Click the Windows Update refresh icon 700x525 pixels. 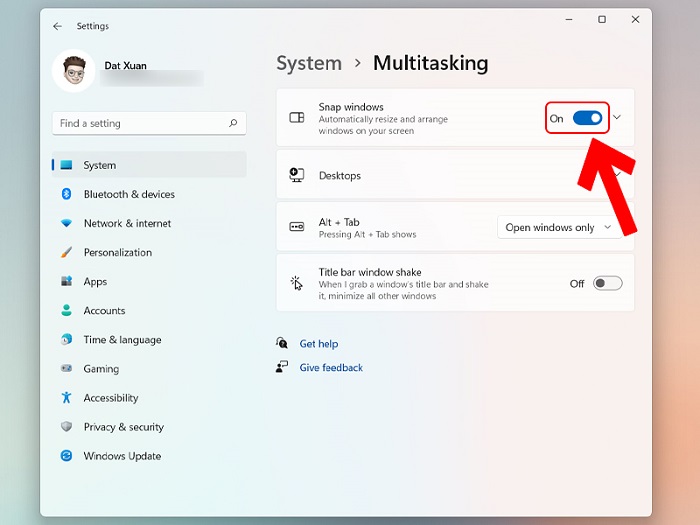pos(66,456)
